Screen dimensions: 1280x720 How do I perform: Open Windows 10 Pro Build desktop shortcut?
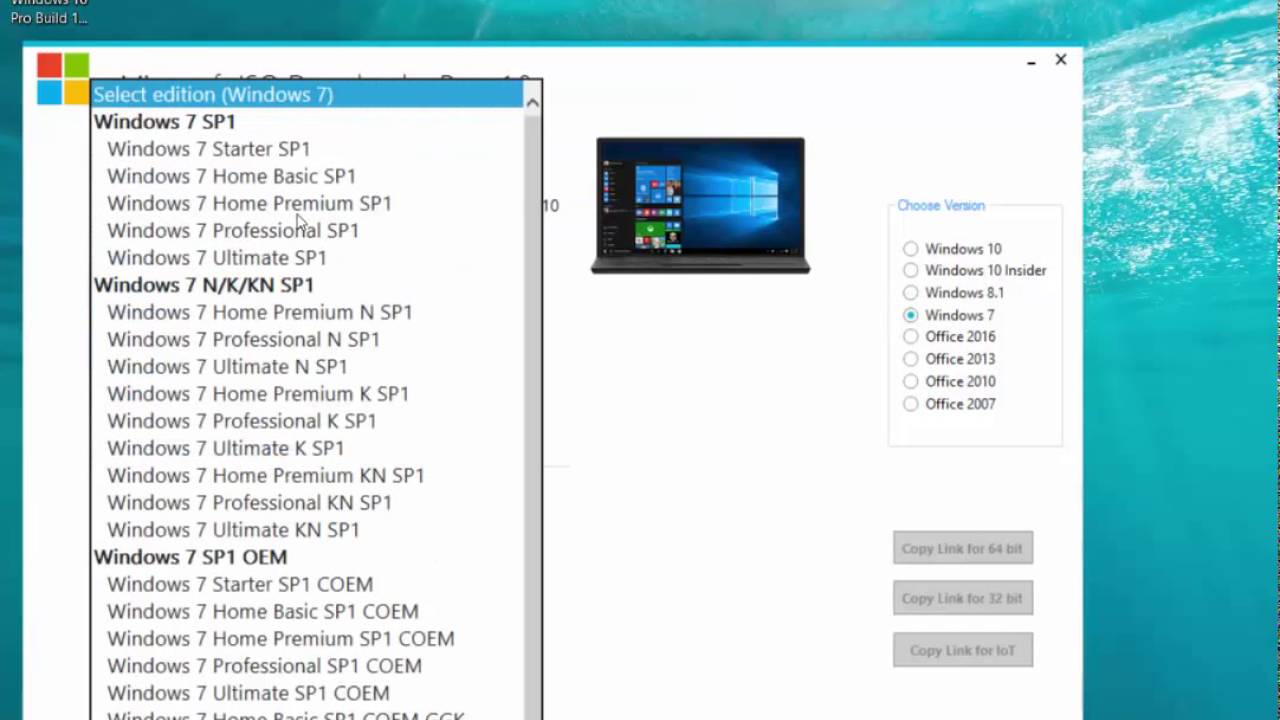click(49, 12)
